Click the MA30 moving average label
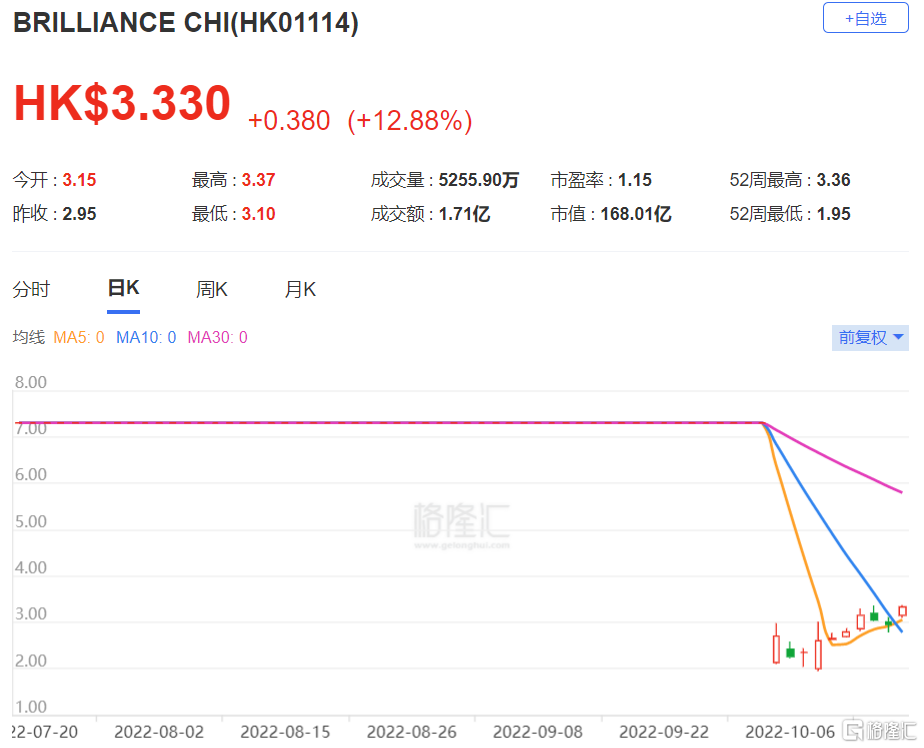 (217, 337)
